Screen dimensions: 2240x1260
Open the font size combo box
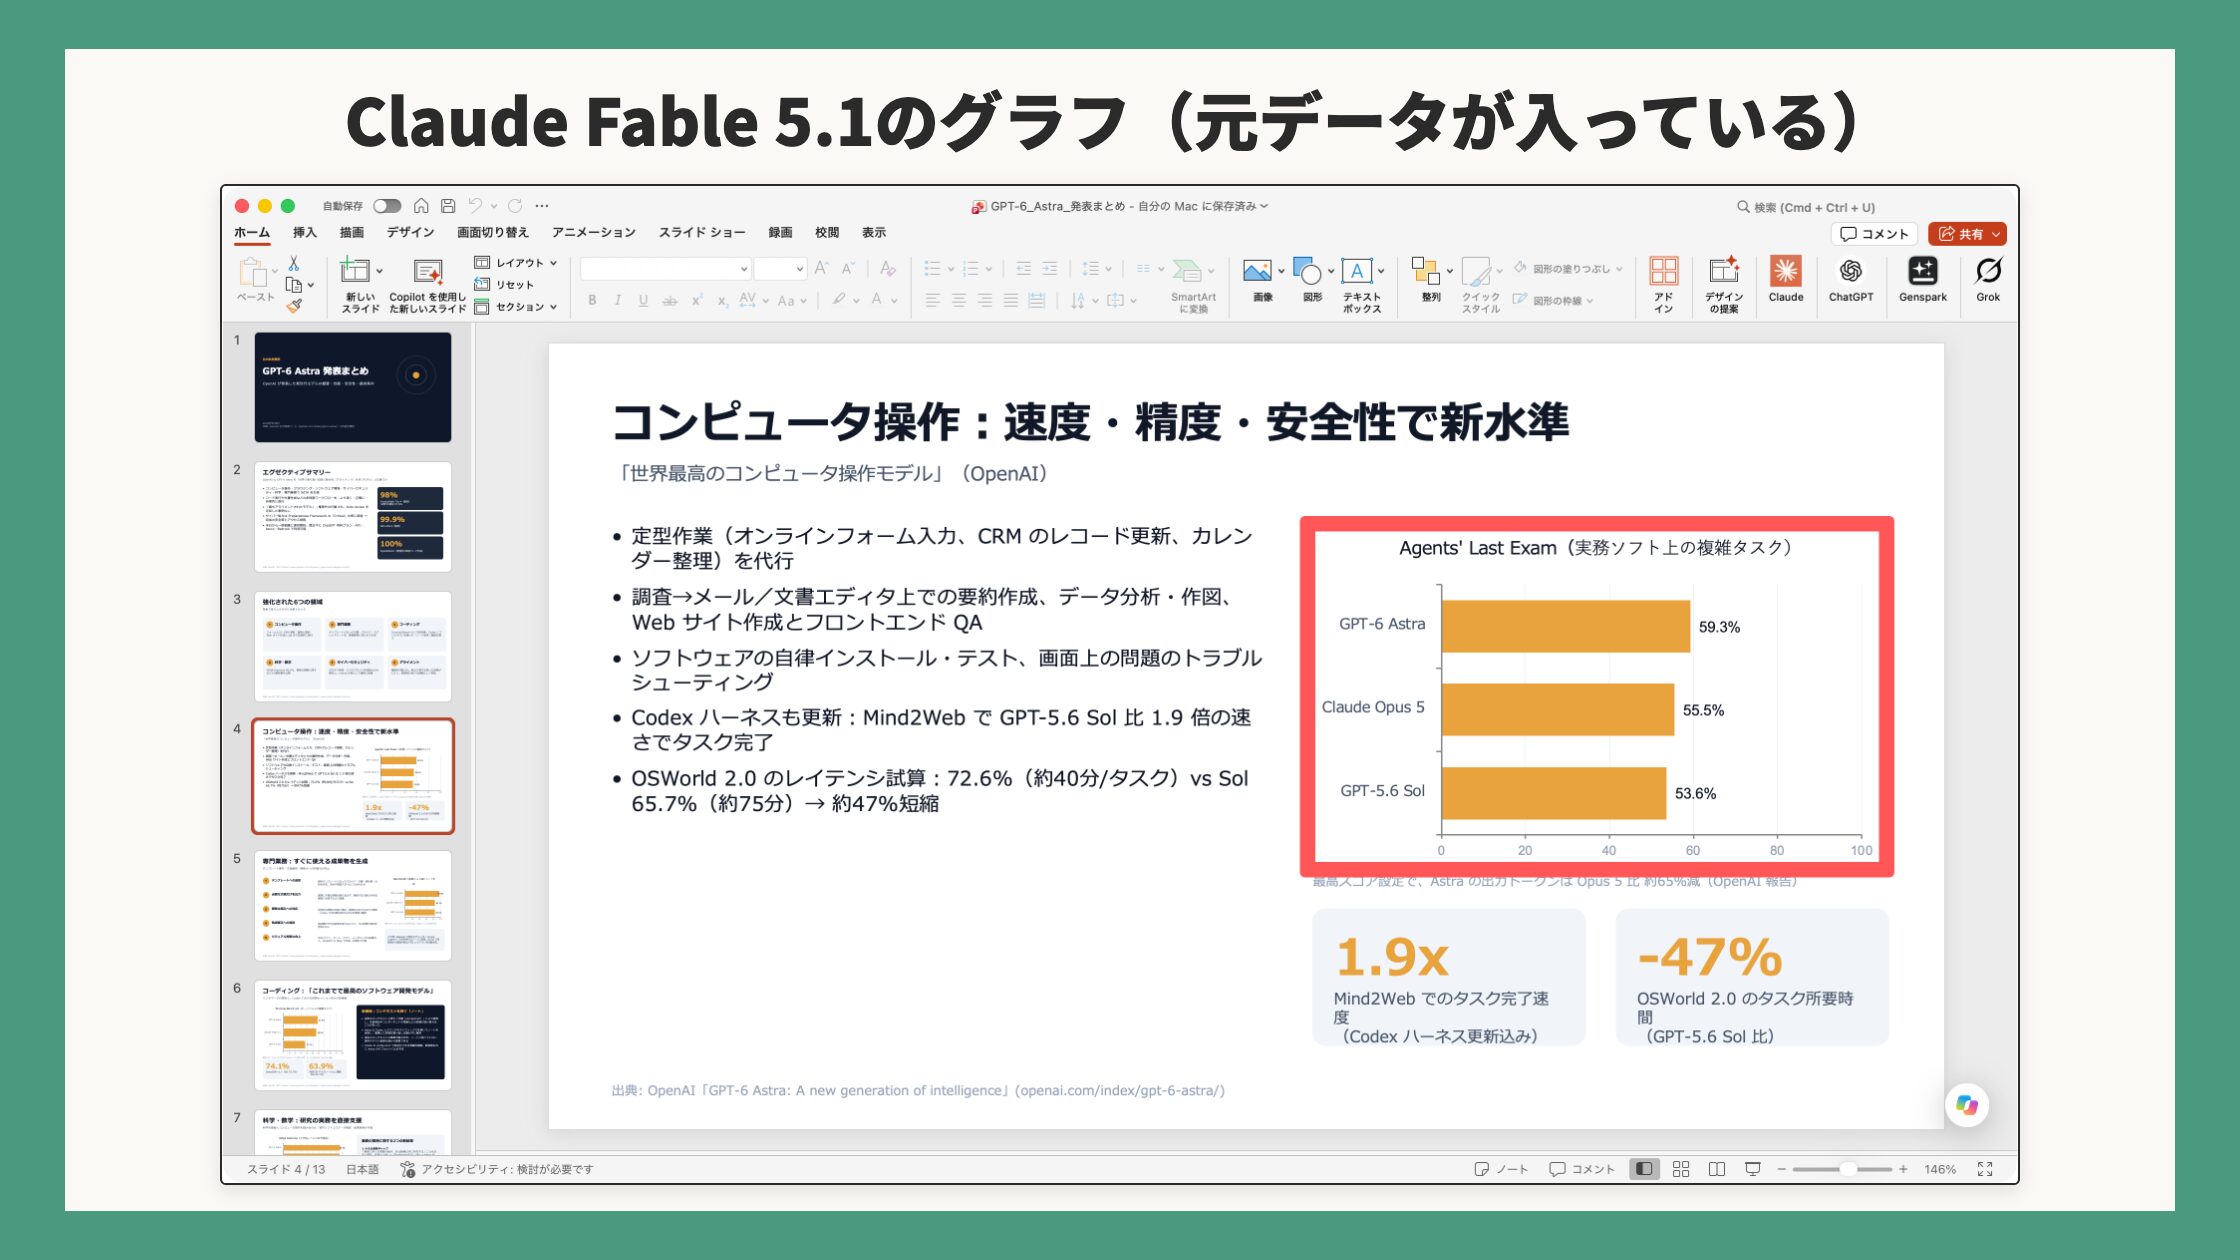coord(780,268)
